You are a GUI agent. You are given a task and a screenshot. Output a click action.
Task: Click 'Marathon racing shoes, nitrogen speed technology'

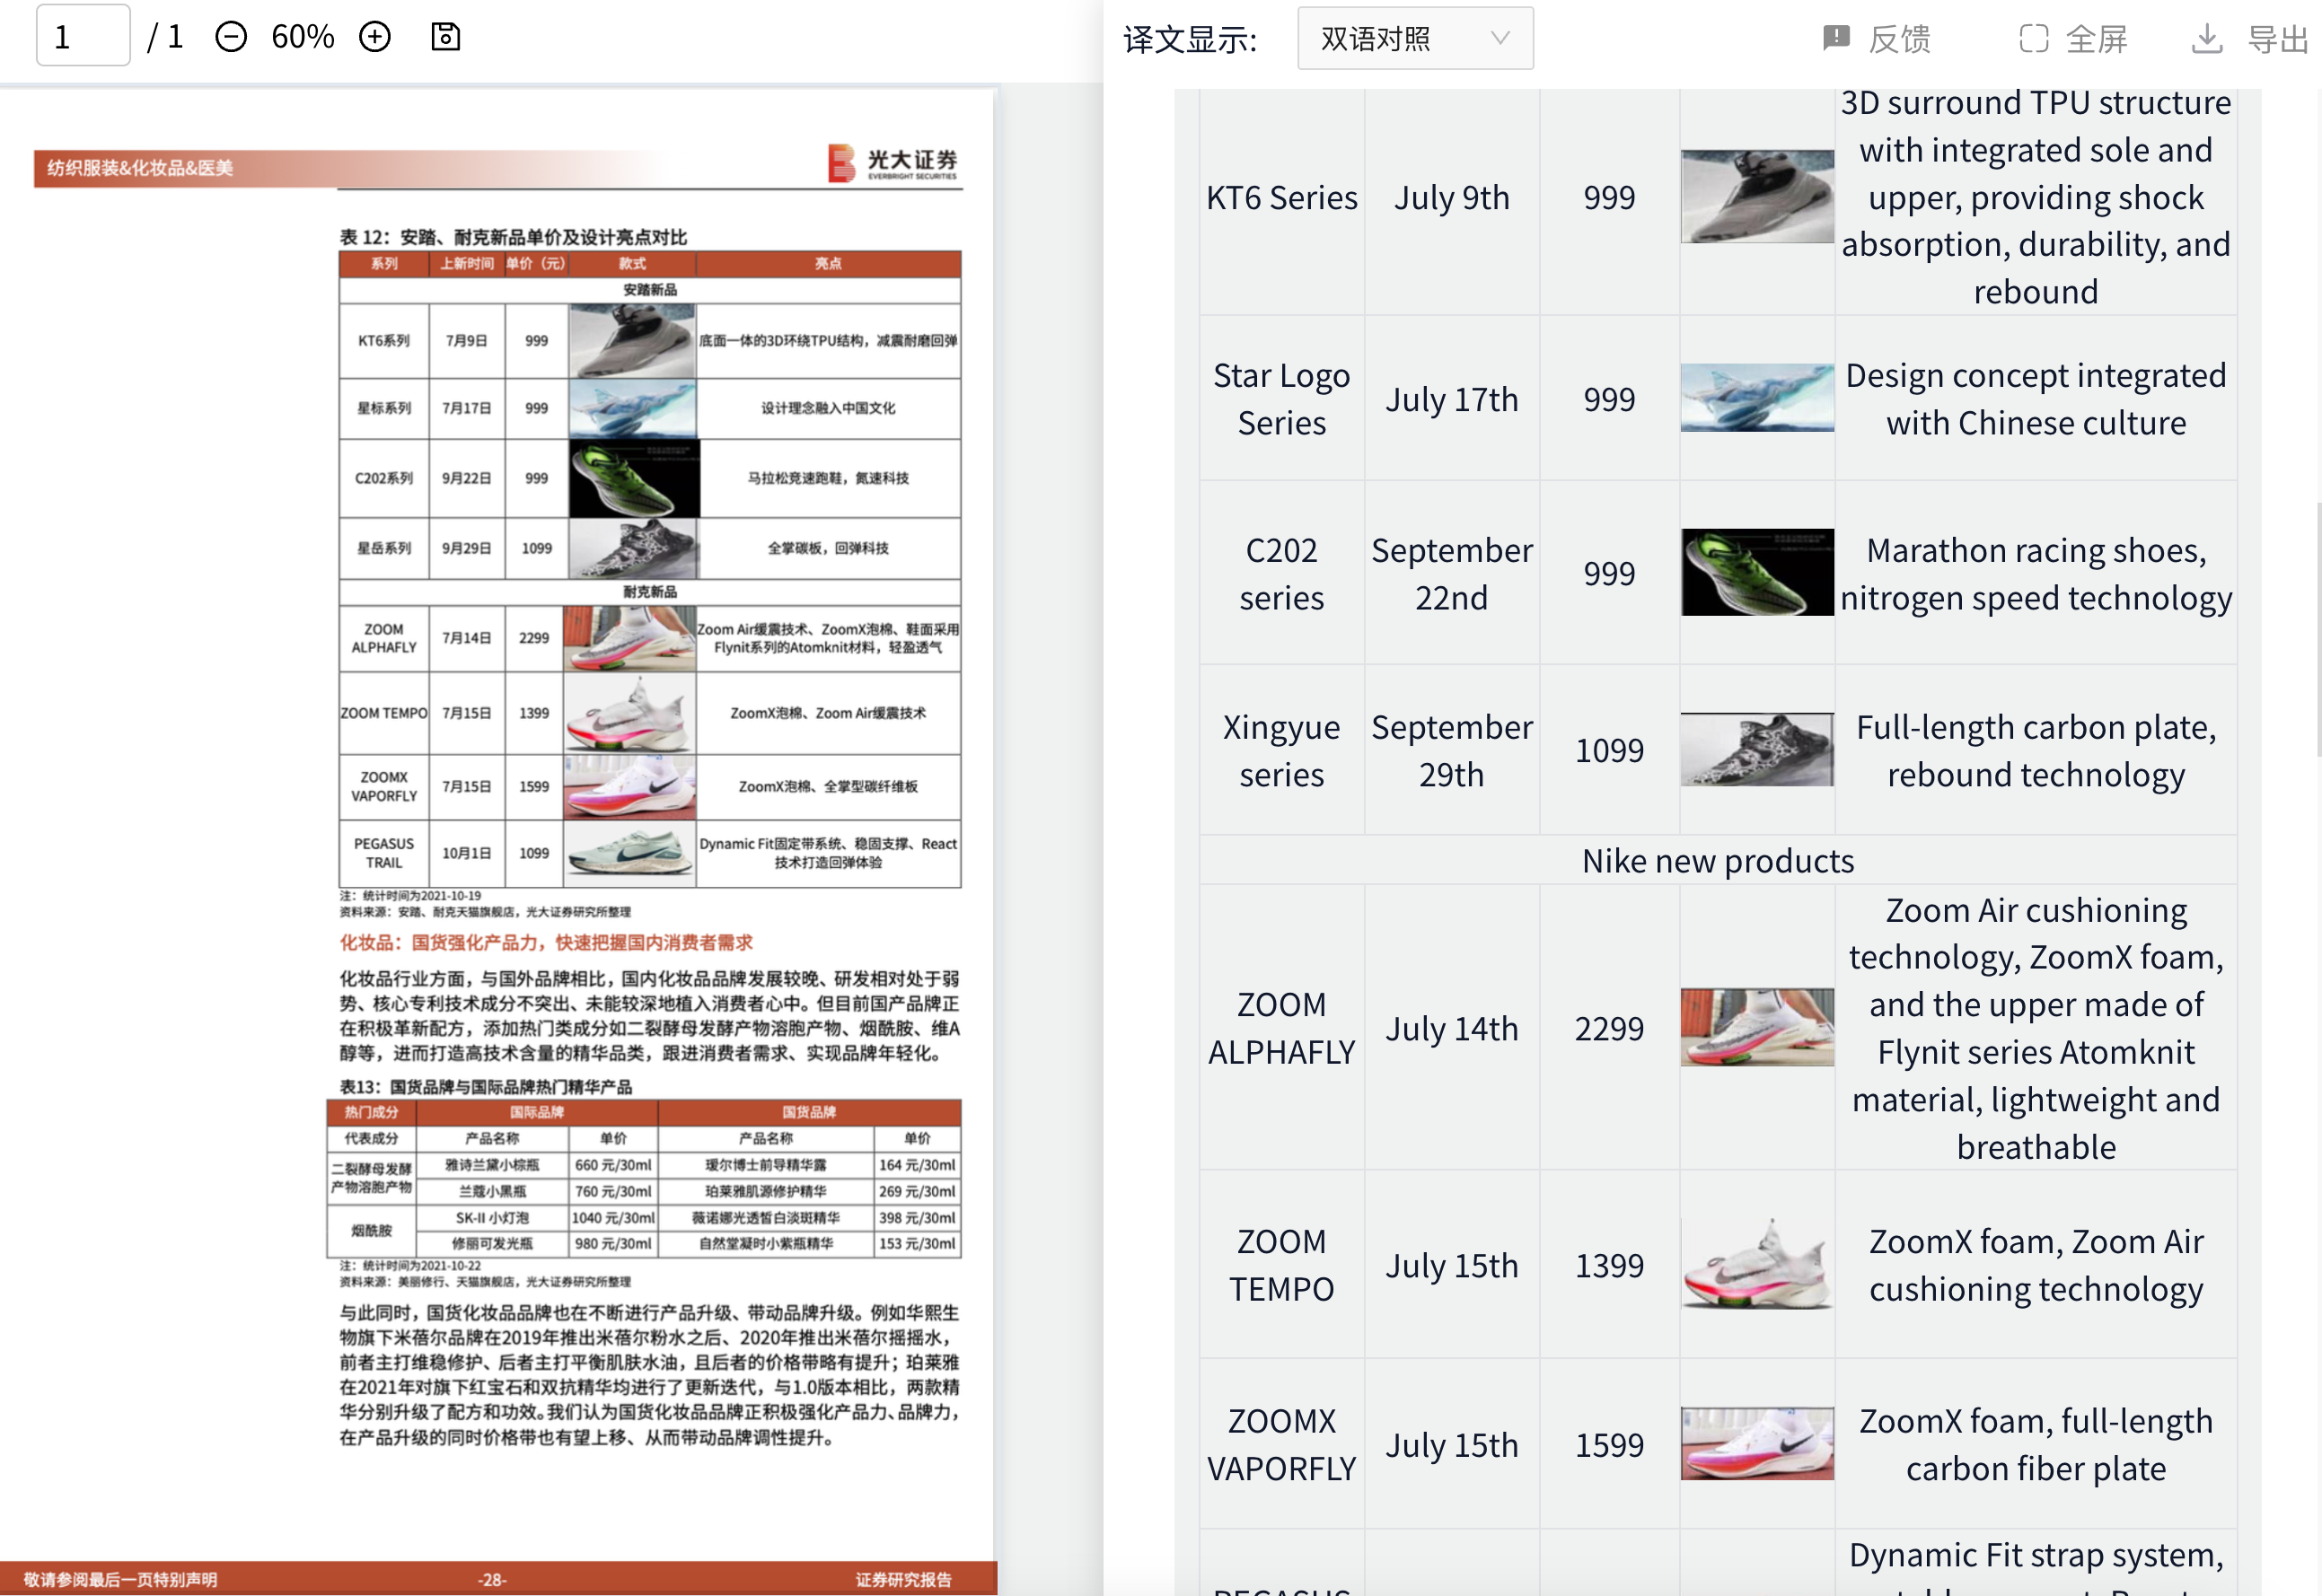click(x=2036, y=573)
